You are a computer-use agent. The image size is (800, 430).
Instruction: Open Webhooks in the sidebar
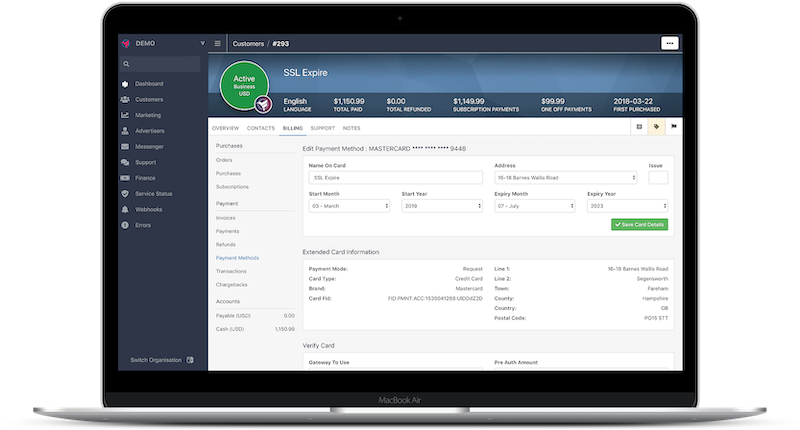click(x=148, y=210)
